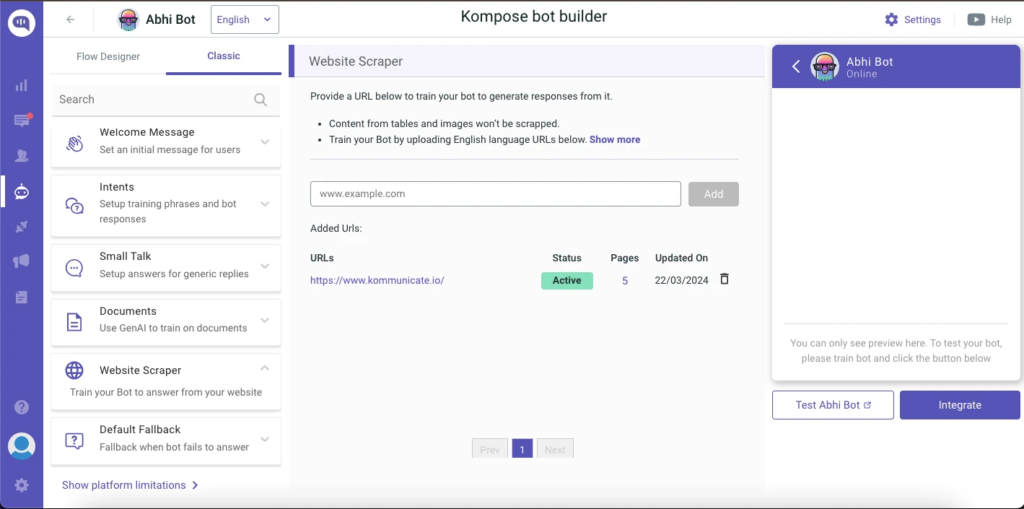
Task: Click the Abhi Bot avatar in chat preview
Action: click(825, 67)
